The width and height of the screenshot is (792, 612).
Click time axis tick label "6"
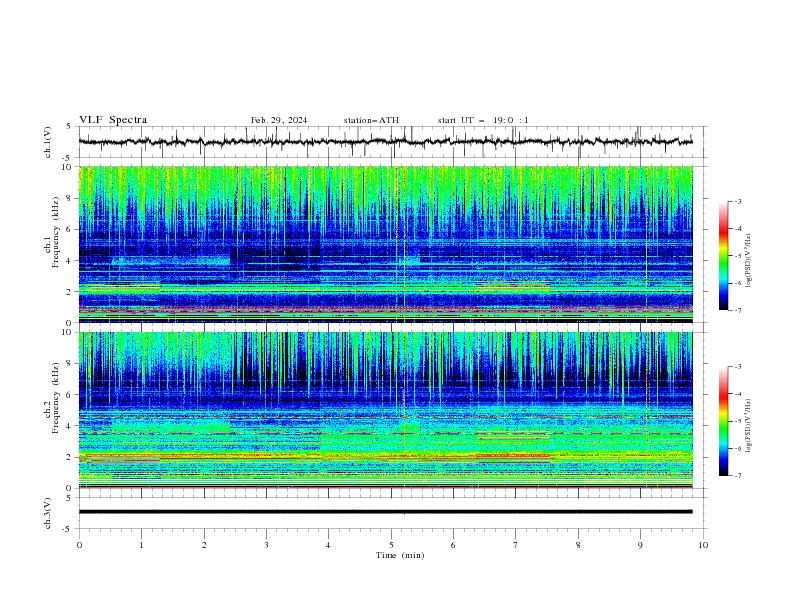pyautogui.click(x=453, y=545)
